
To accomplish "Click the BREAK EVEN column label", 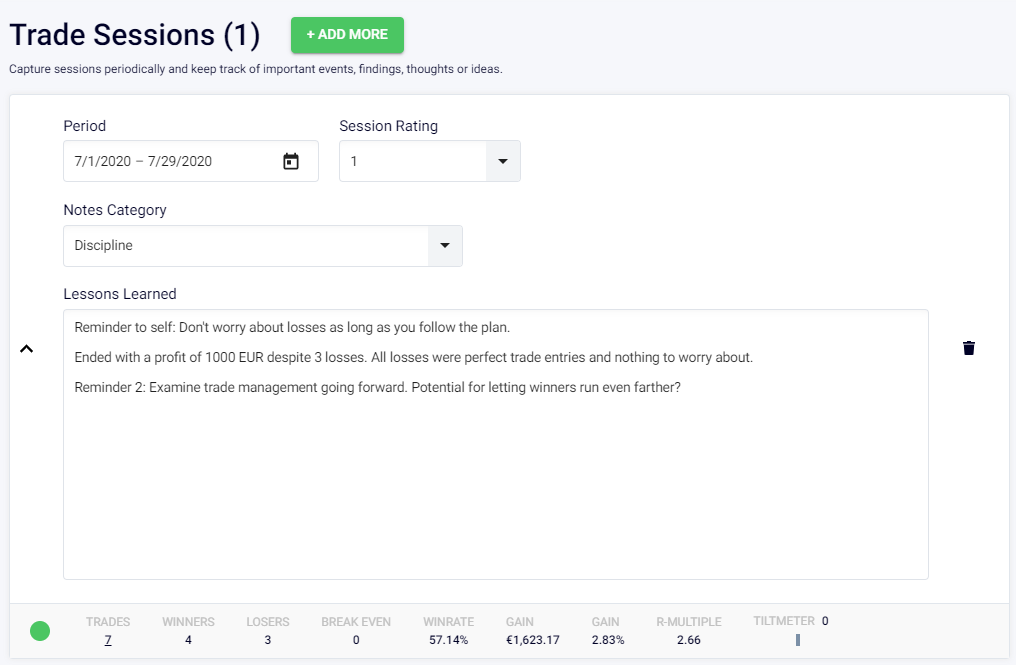I will point(356,622).
